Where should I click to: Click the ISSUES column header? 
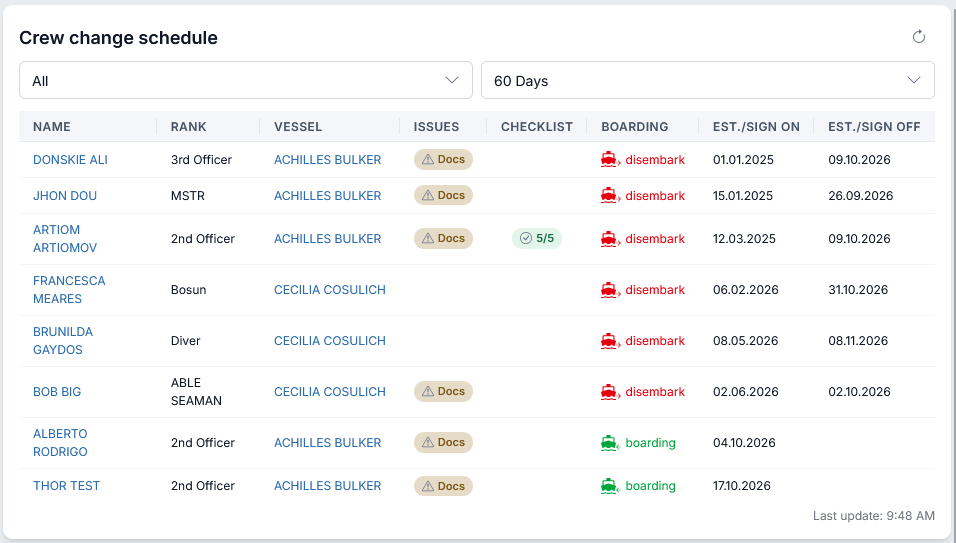(437, 127)
